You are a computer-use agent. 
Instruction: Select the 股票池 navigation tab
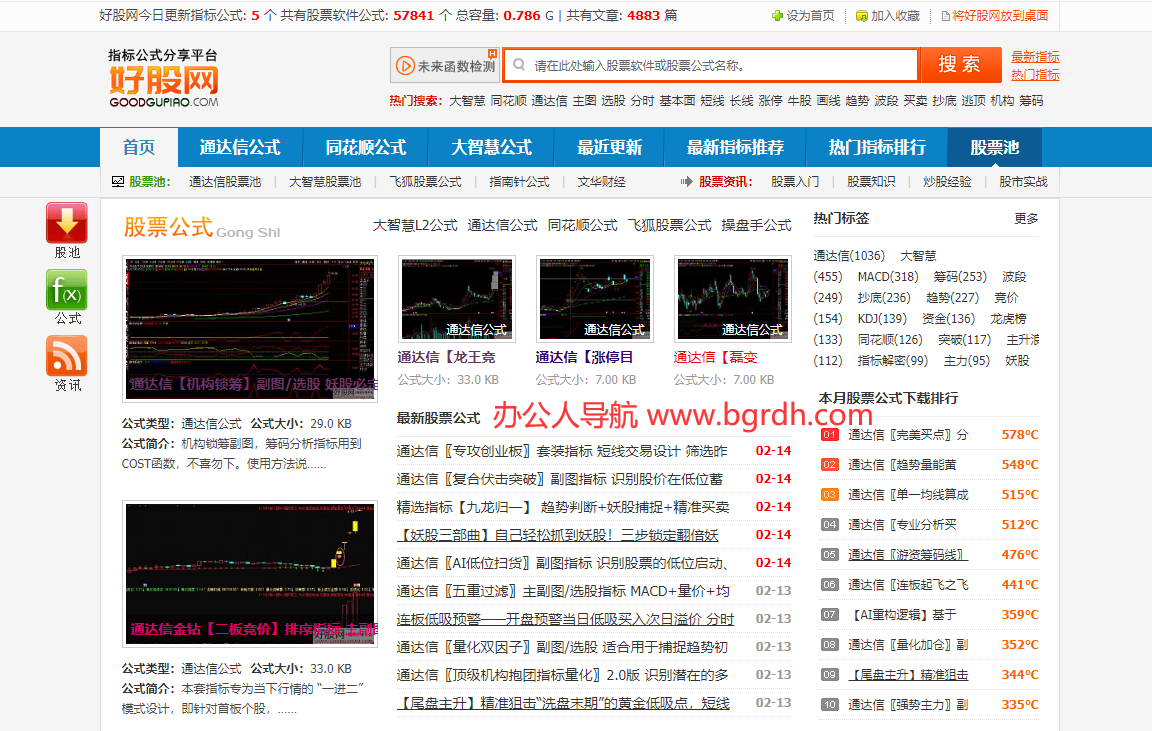pyautogui.click(x=995, y=148)
